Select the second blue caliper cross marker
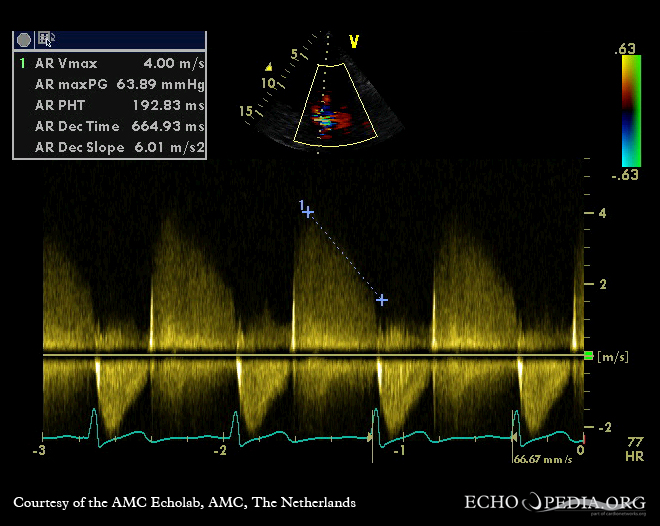This screenshot has height=526, width=660. [381, 299]
